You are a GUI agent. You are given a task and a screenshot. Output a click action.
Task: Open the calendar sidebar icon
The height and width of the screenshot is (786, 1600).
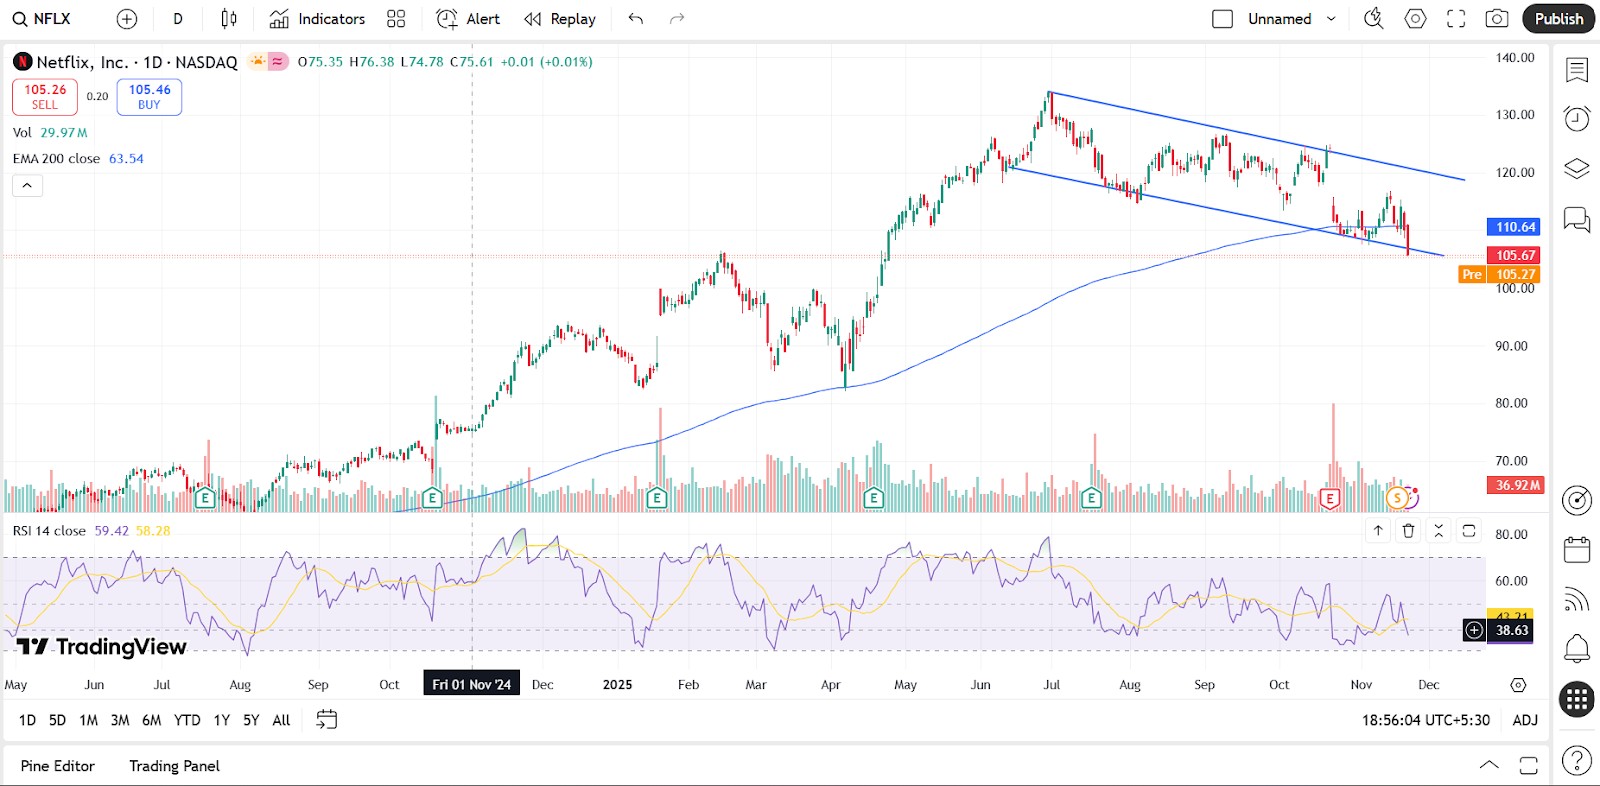click(x=1577, y=549)
